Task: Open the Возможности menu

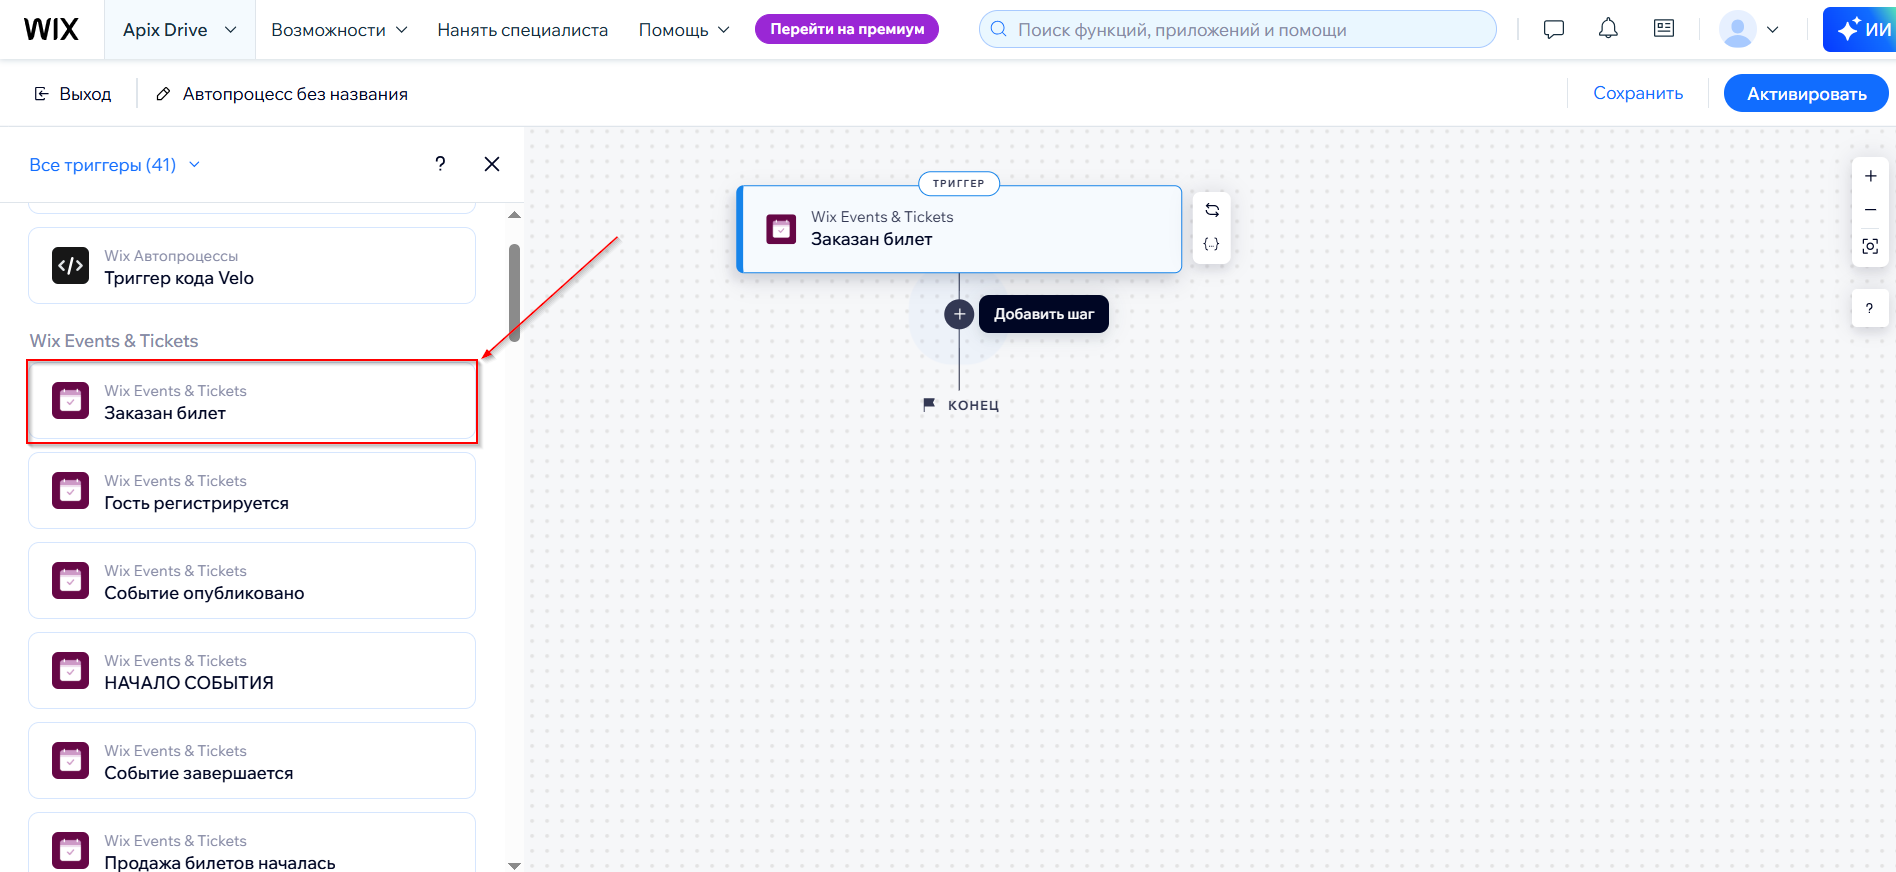Action: pyautogui.click(x=339, y=30)
